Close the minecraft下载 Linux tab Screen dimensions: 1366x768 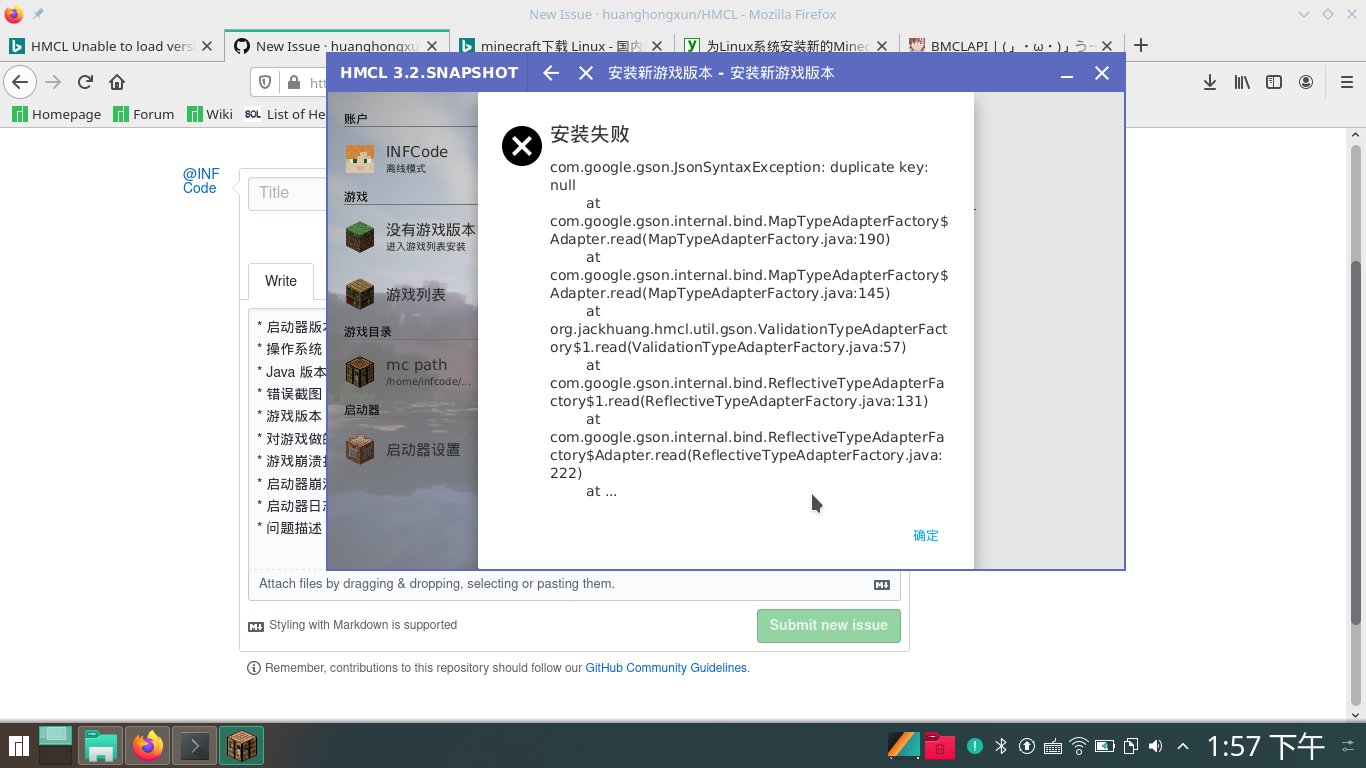(655, 46)
